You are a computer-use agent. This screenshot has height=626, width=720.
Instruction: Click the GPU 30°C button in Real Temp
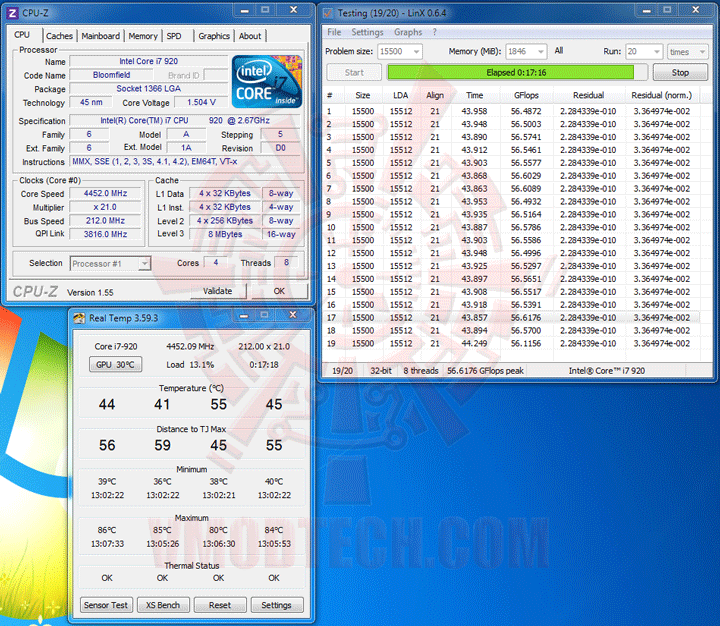(x=115, y=365)
